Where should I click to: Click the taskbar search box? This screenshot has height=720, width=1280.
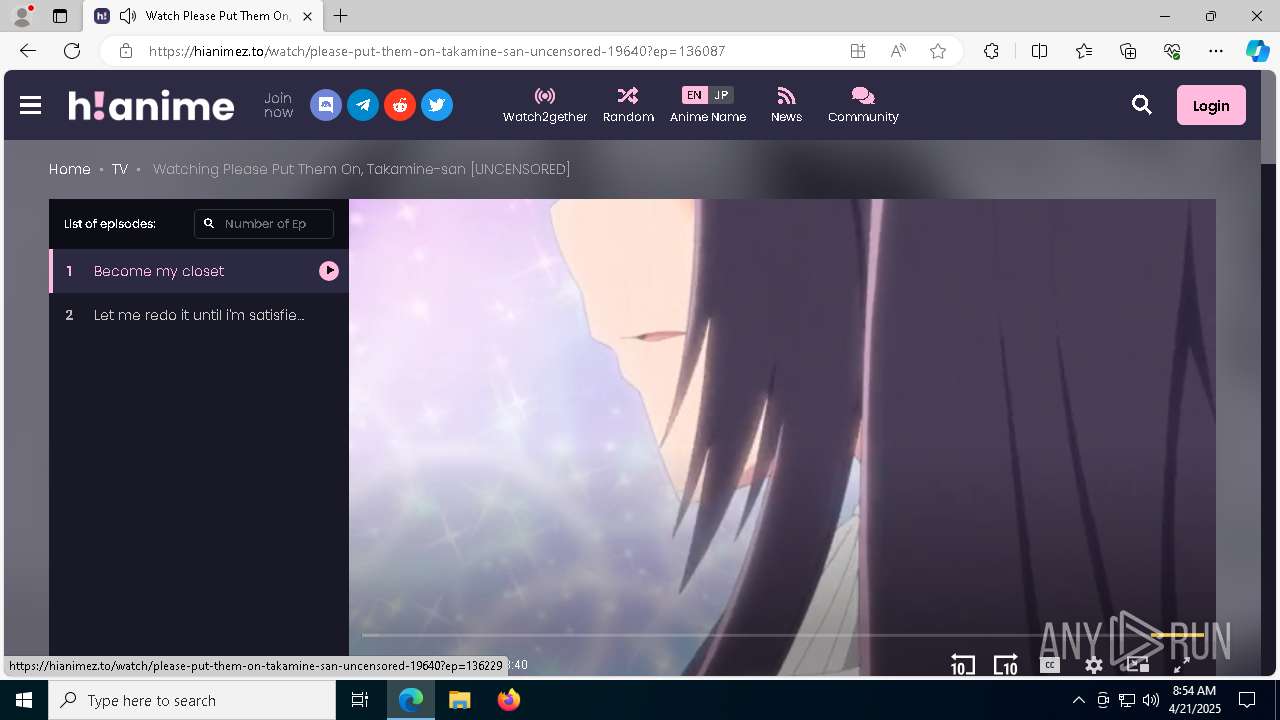point(192,700)
